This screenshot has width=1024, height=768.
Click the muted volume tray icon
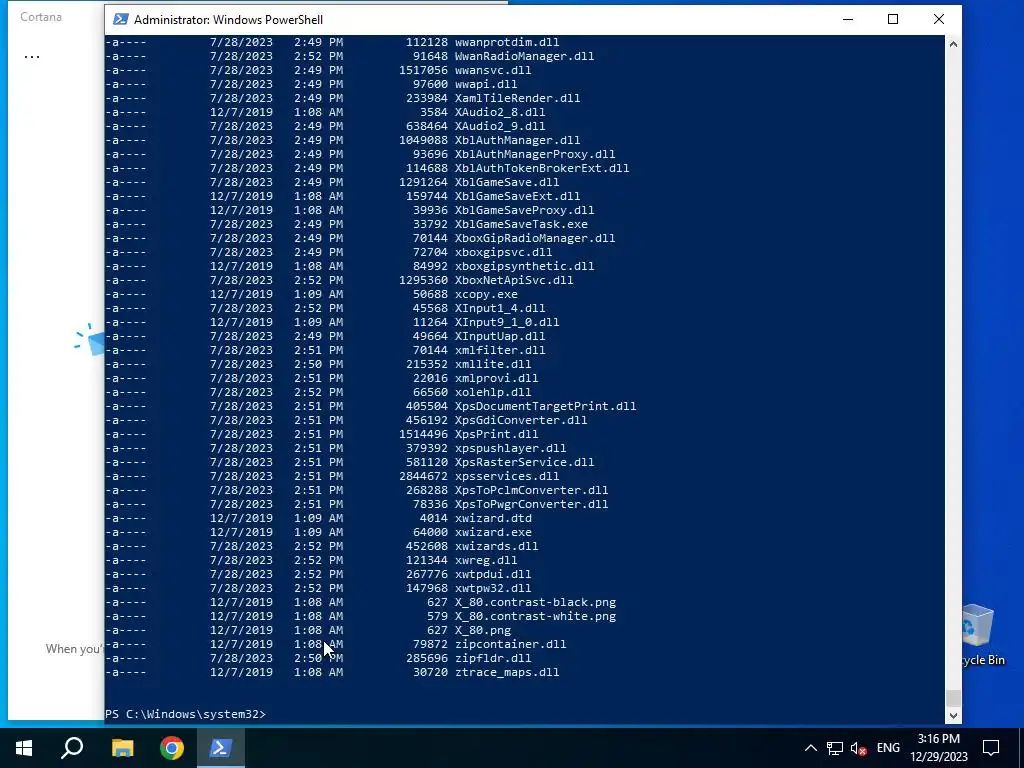(858, 748)
